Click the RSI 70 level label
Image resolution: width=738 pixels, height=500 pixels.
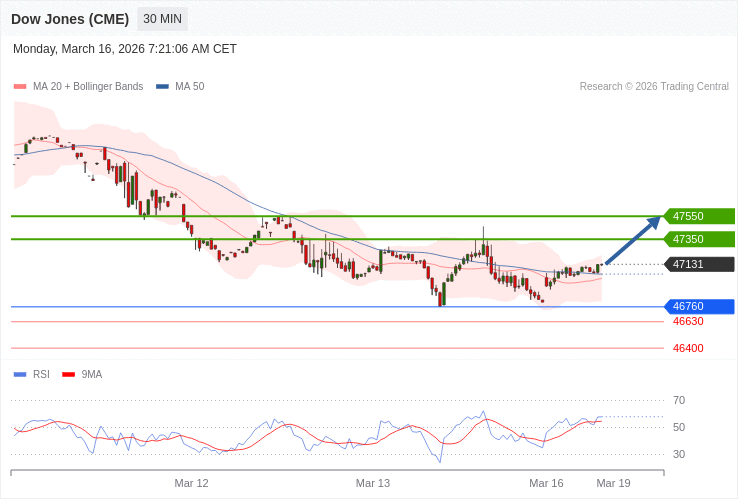click(679, 401)
